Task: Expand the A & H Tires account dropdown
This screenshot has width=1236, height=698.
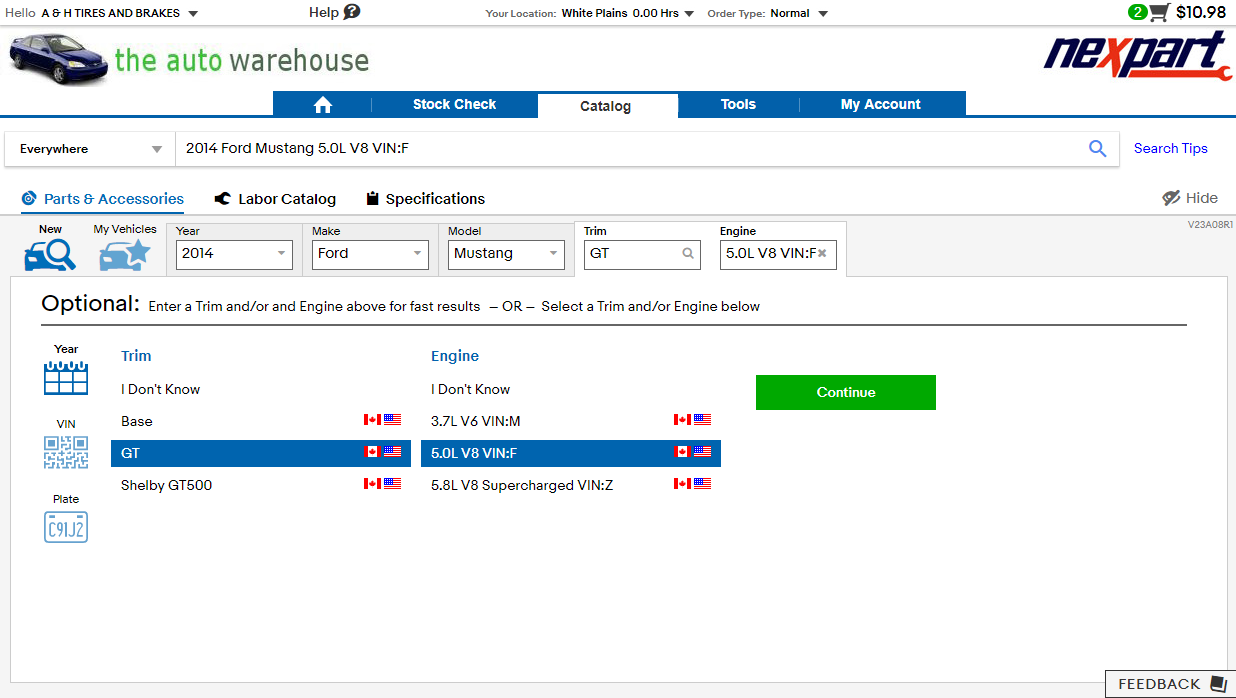Action: [x=193, y=14]
